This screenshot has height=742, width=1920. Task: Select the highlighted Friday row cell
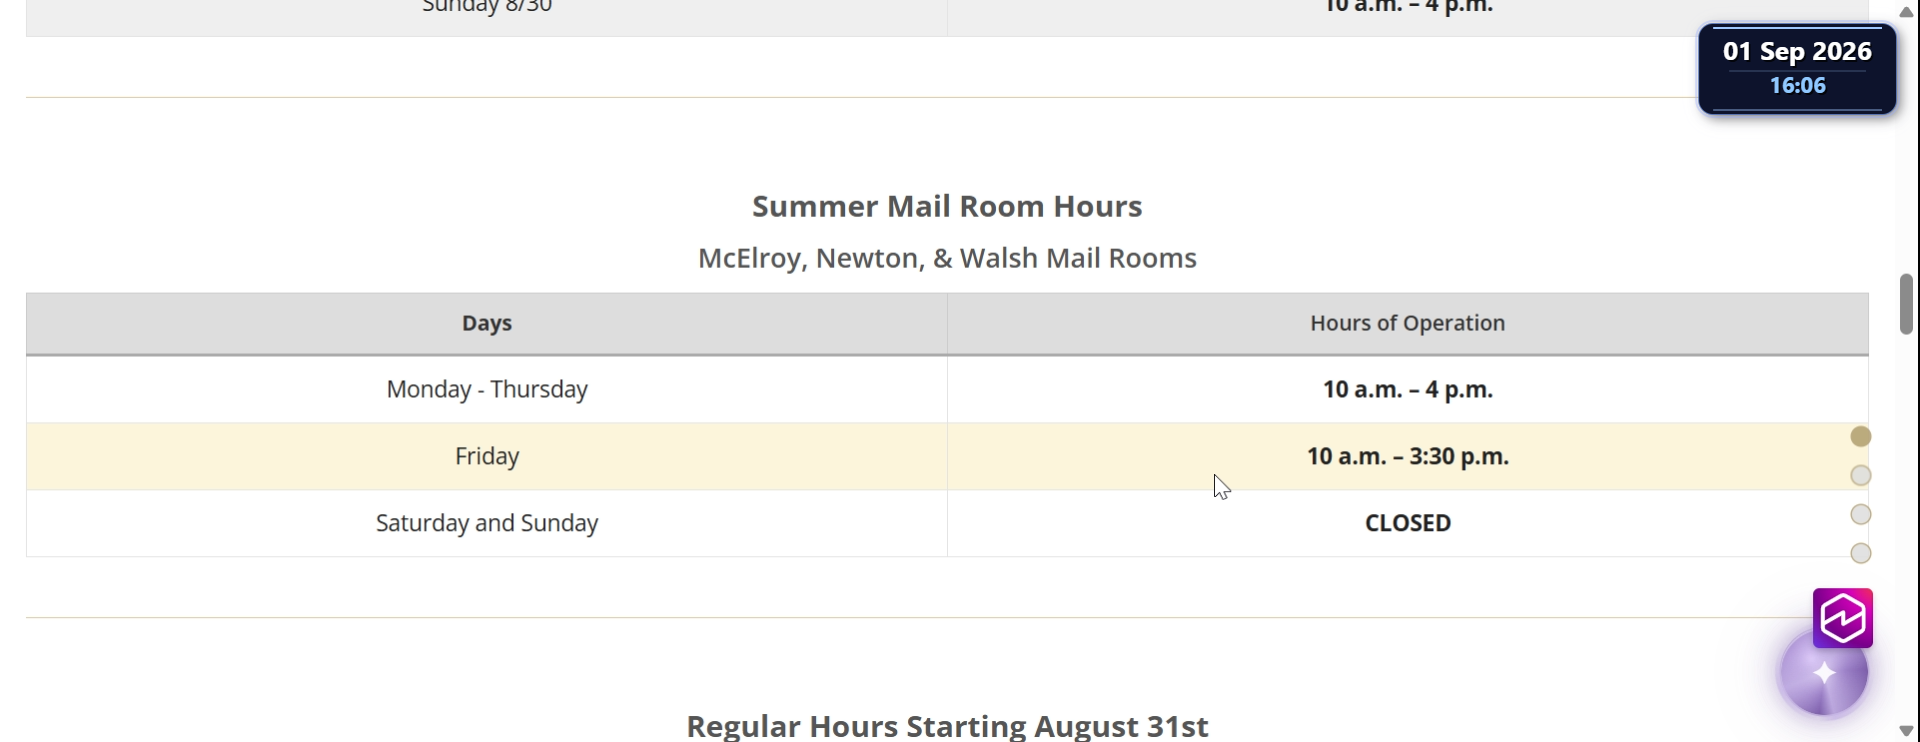[x=487, y=456]
